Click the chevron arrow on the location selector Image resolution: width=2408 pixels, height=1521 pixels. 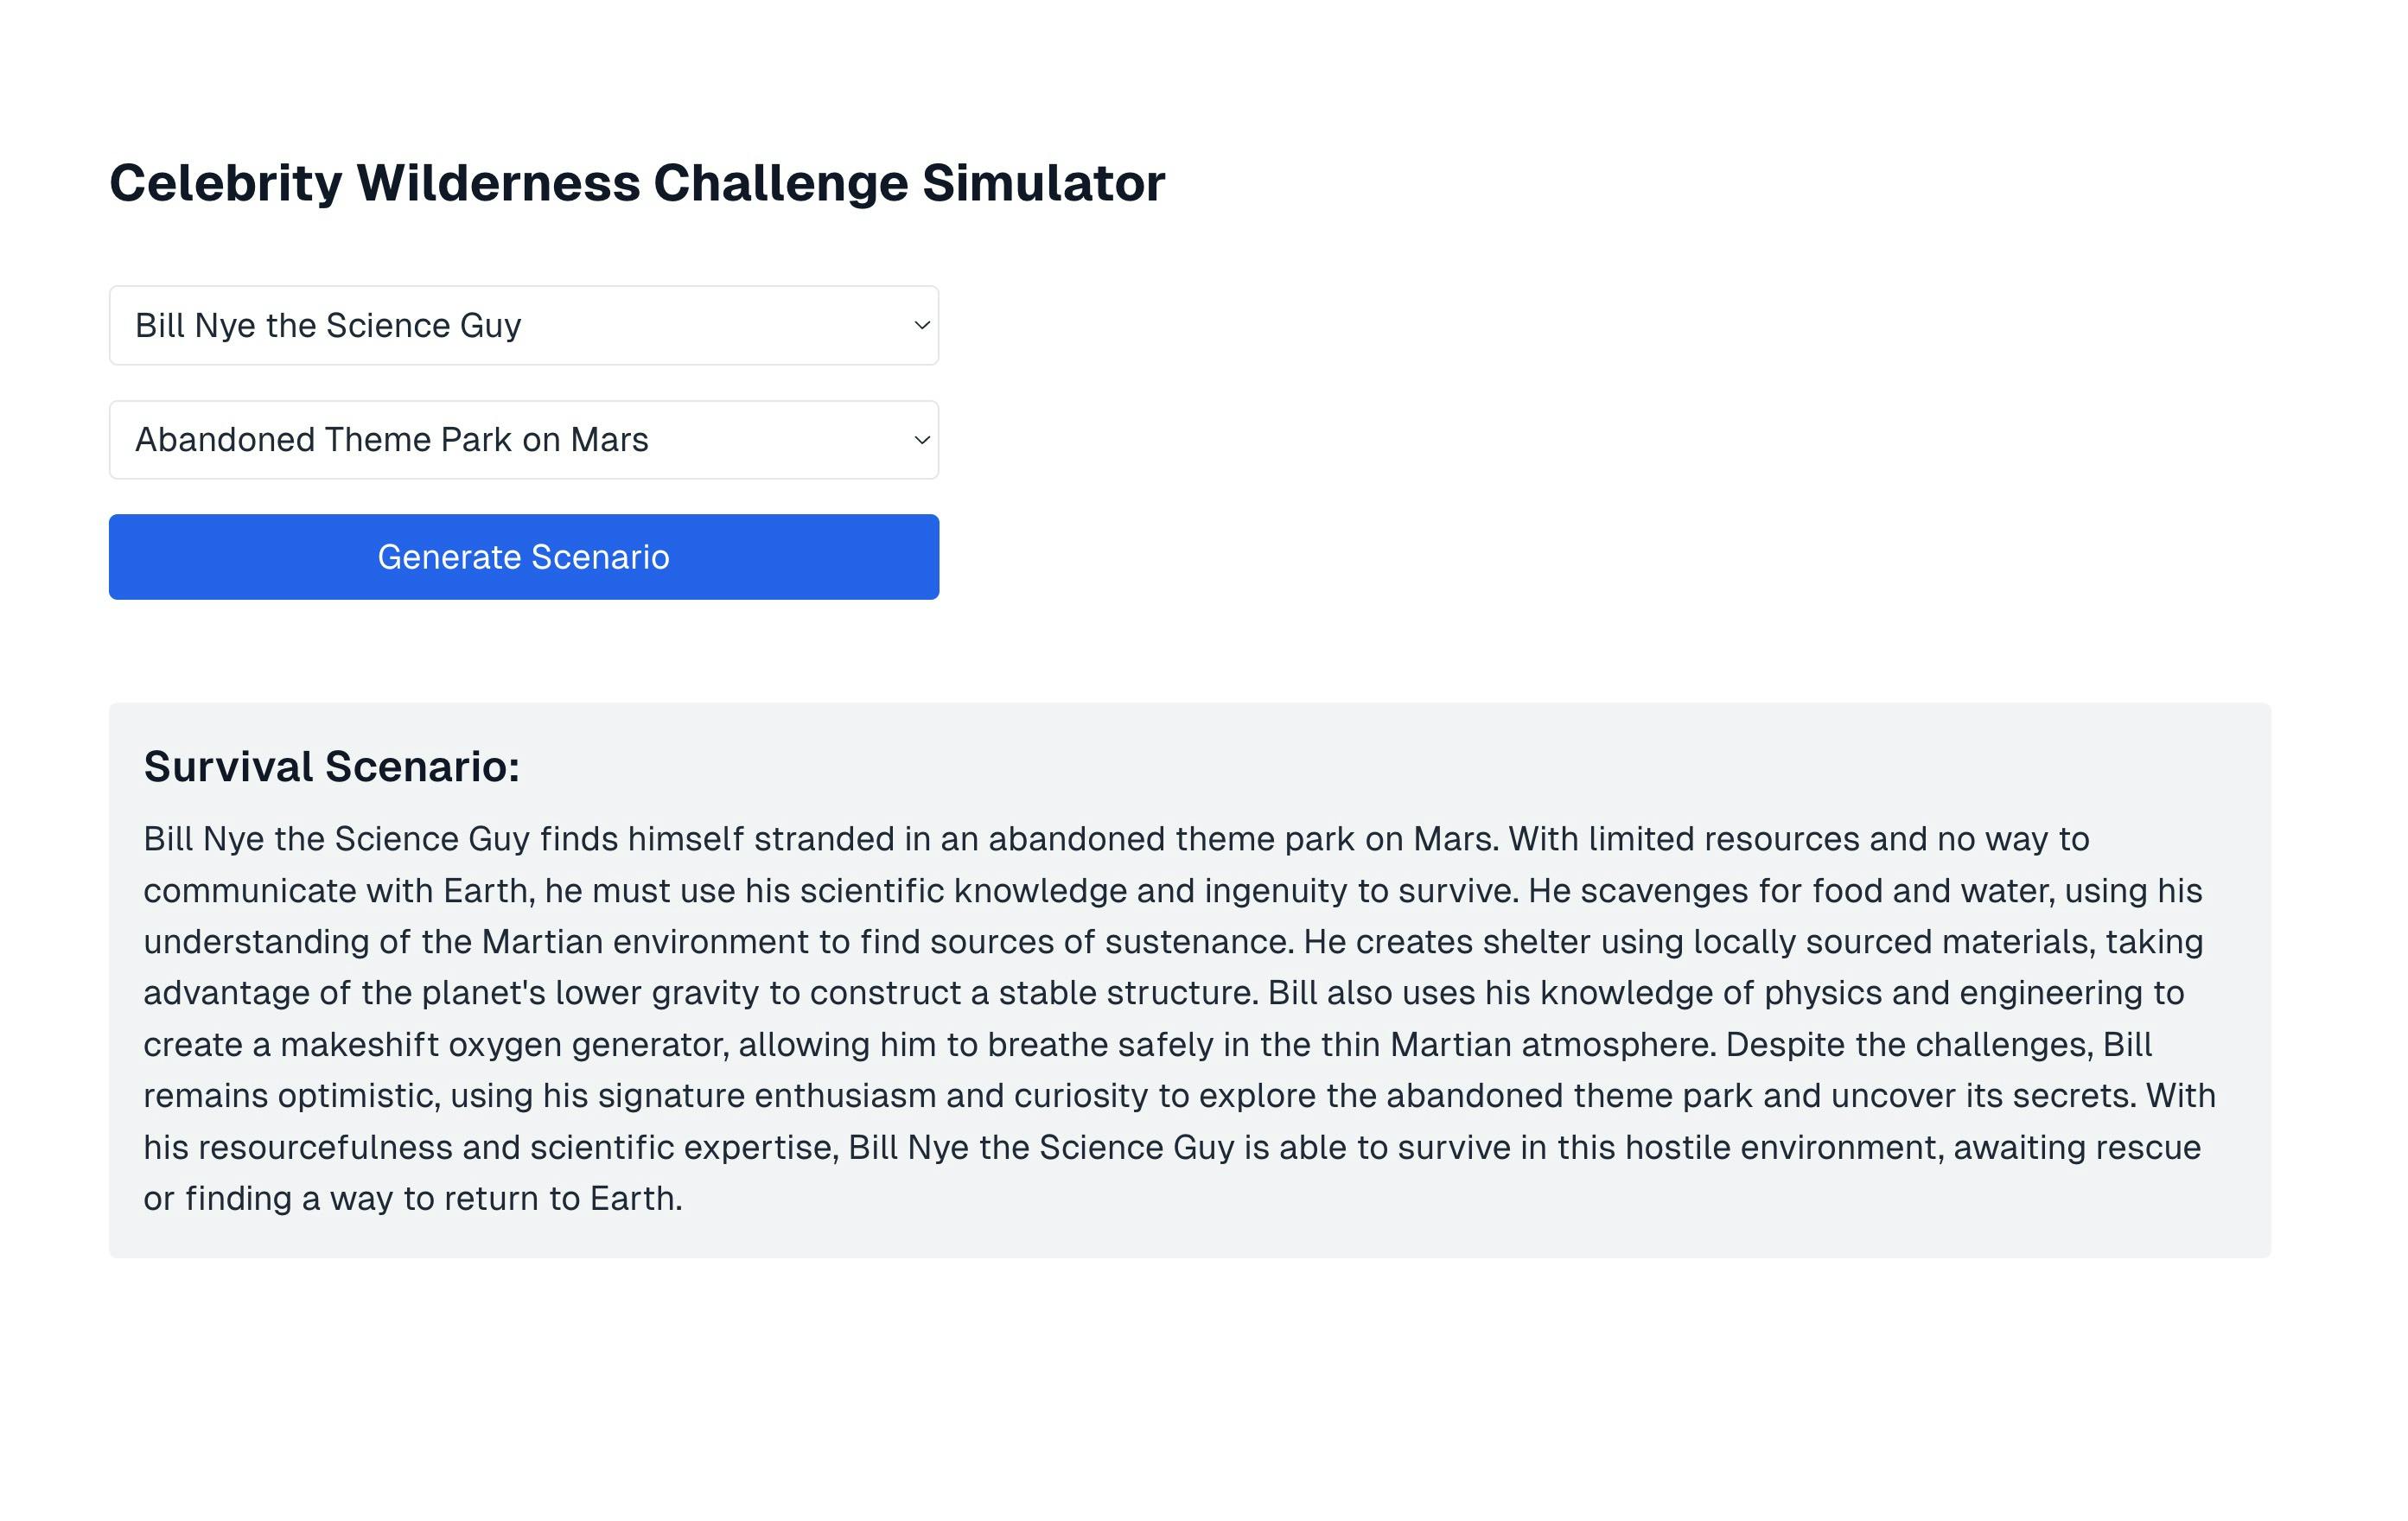[x=921, y=440]
